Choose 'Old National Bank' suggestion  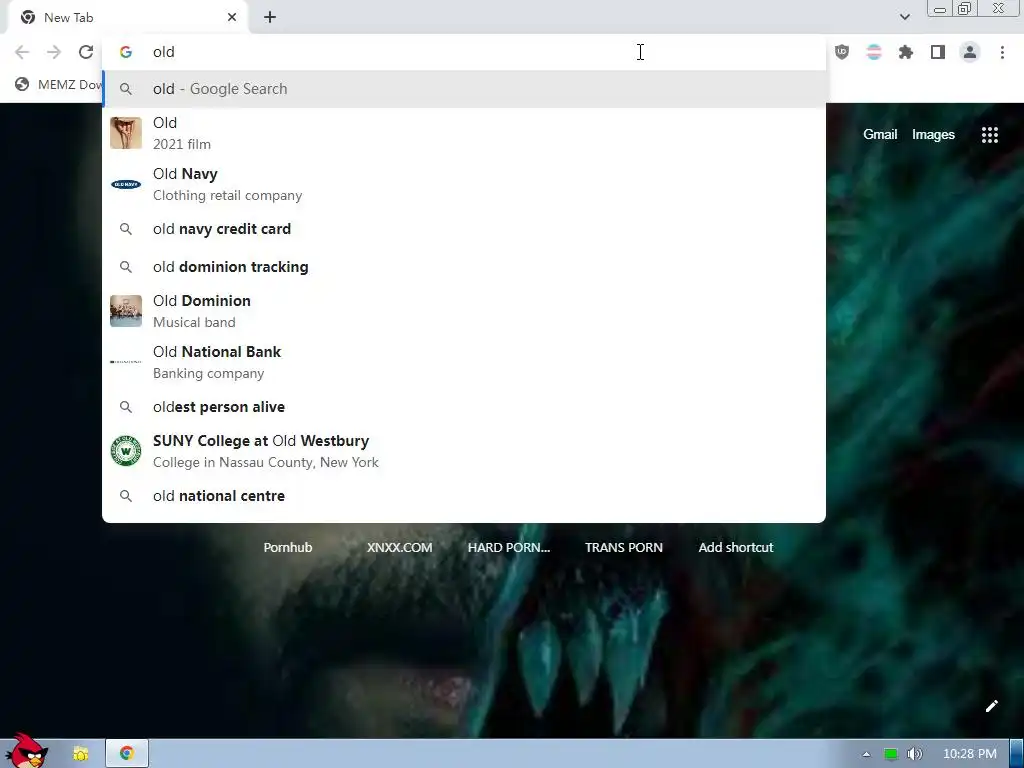pos(464,362)
